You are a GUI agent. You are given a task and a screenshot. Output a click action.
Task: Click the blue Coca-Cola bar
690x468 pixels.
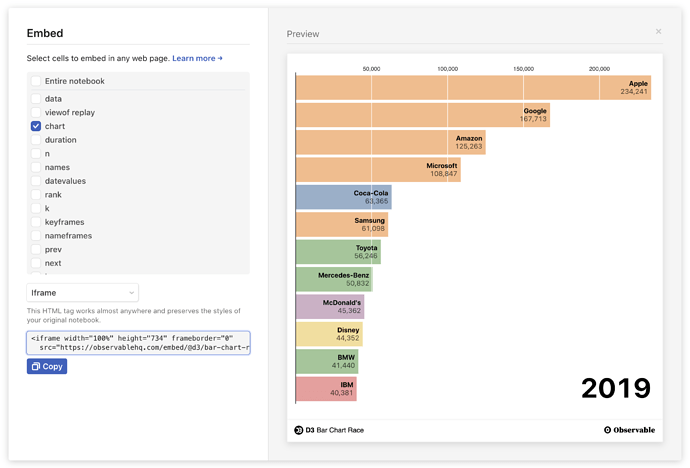(343, 196)
